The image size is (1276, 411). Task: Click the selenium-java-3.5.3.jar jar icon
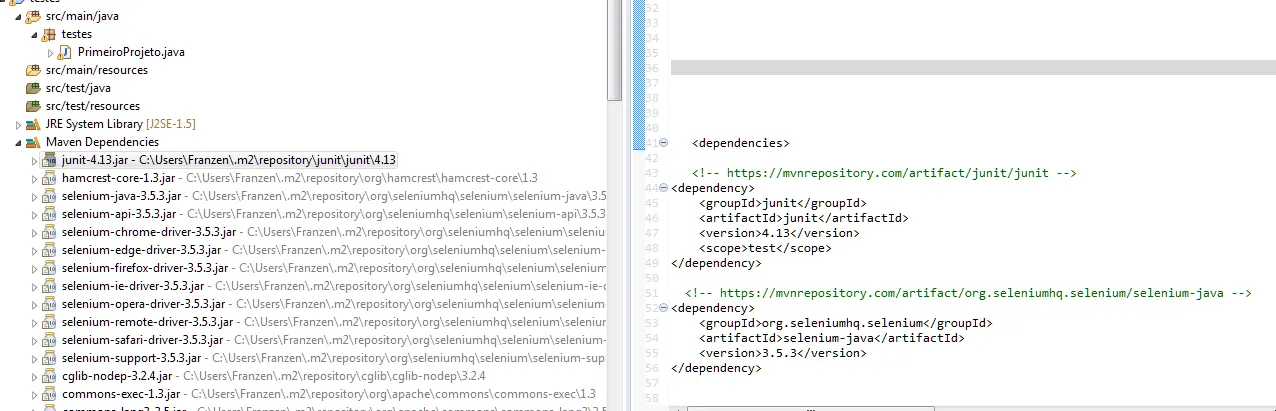[49, 196]
